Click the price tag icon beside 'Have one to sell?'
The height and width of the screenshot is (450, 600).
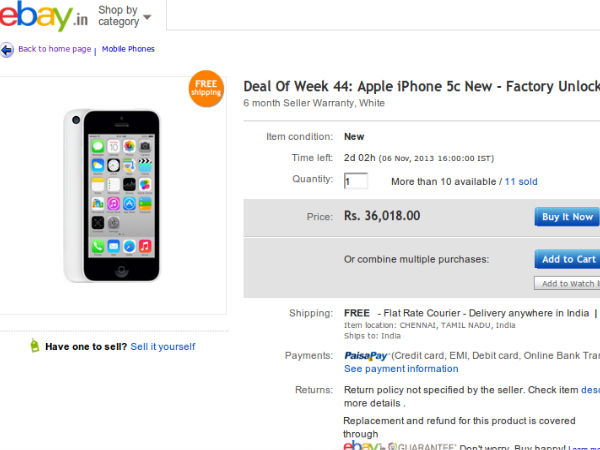[35, 346]
